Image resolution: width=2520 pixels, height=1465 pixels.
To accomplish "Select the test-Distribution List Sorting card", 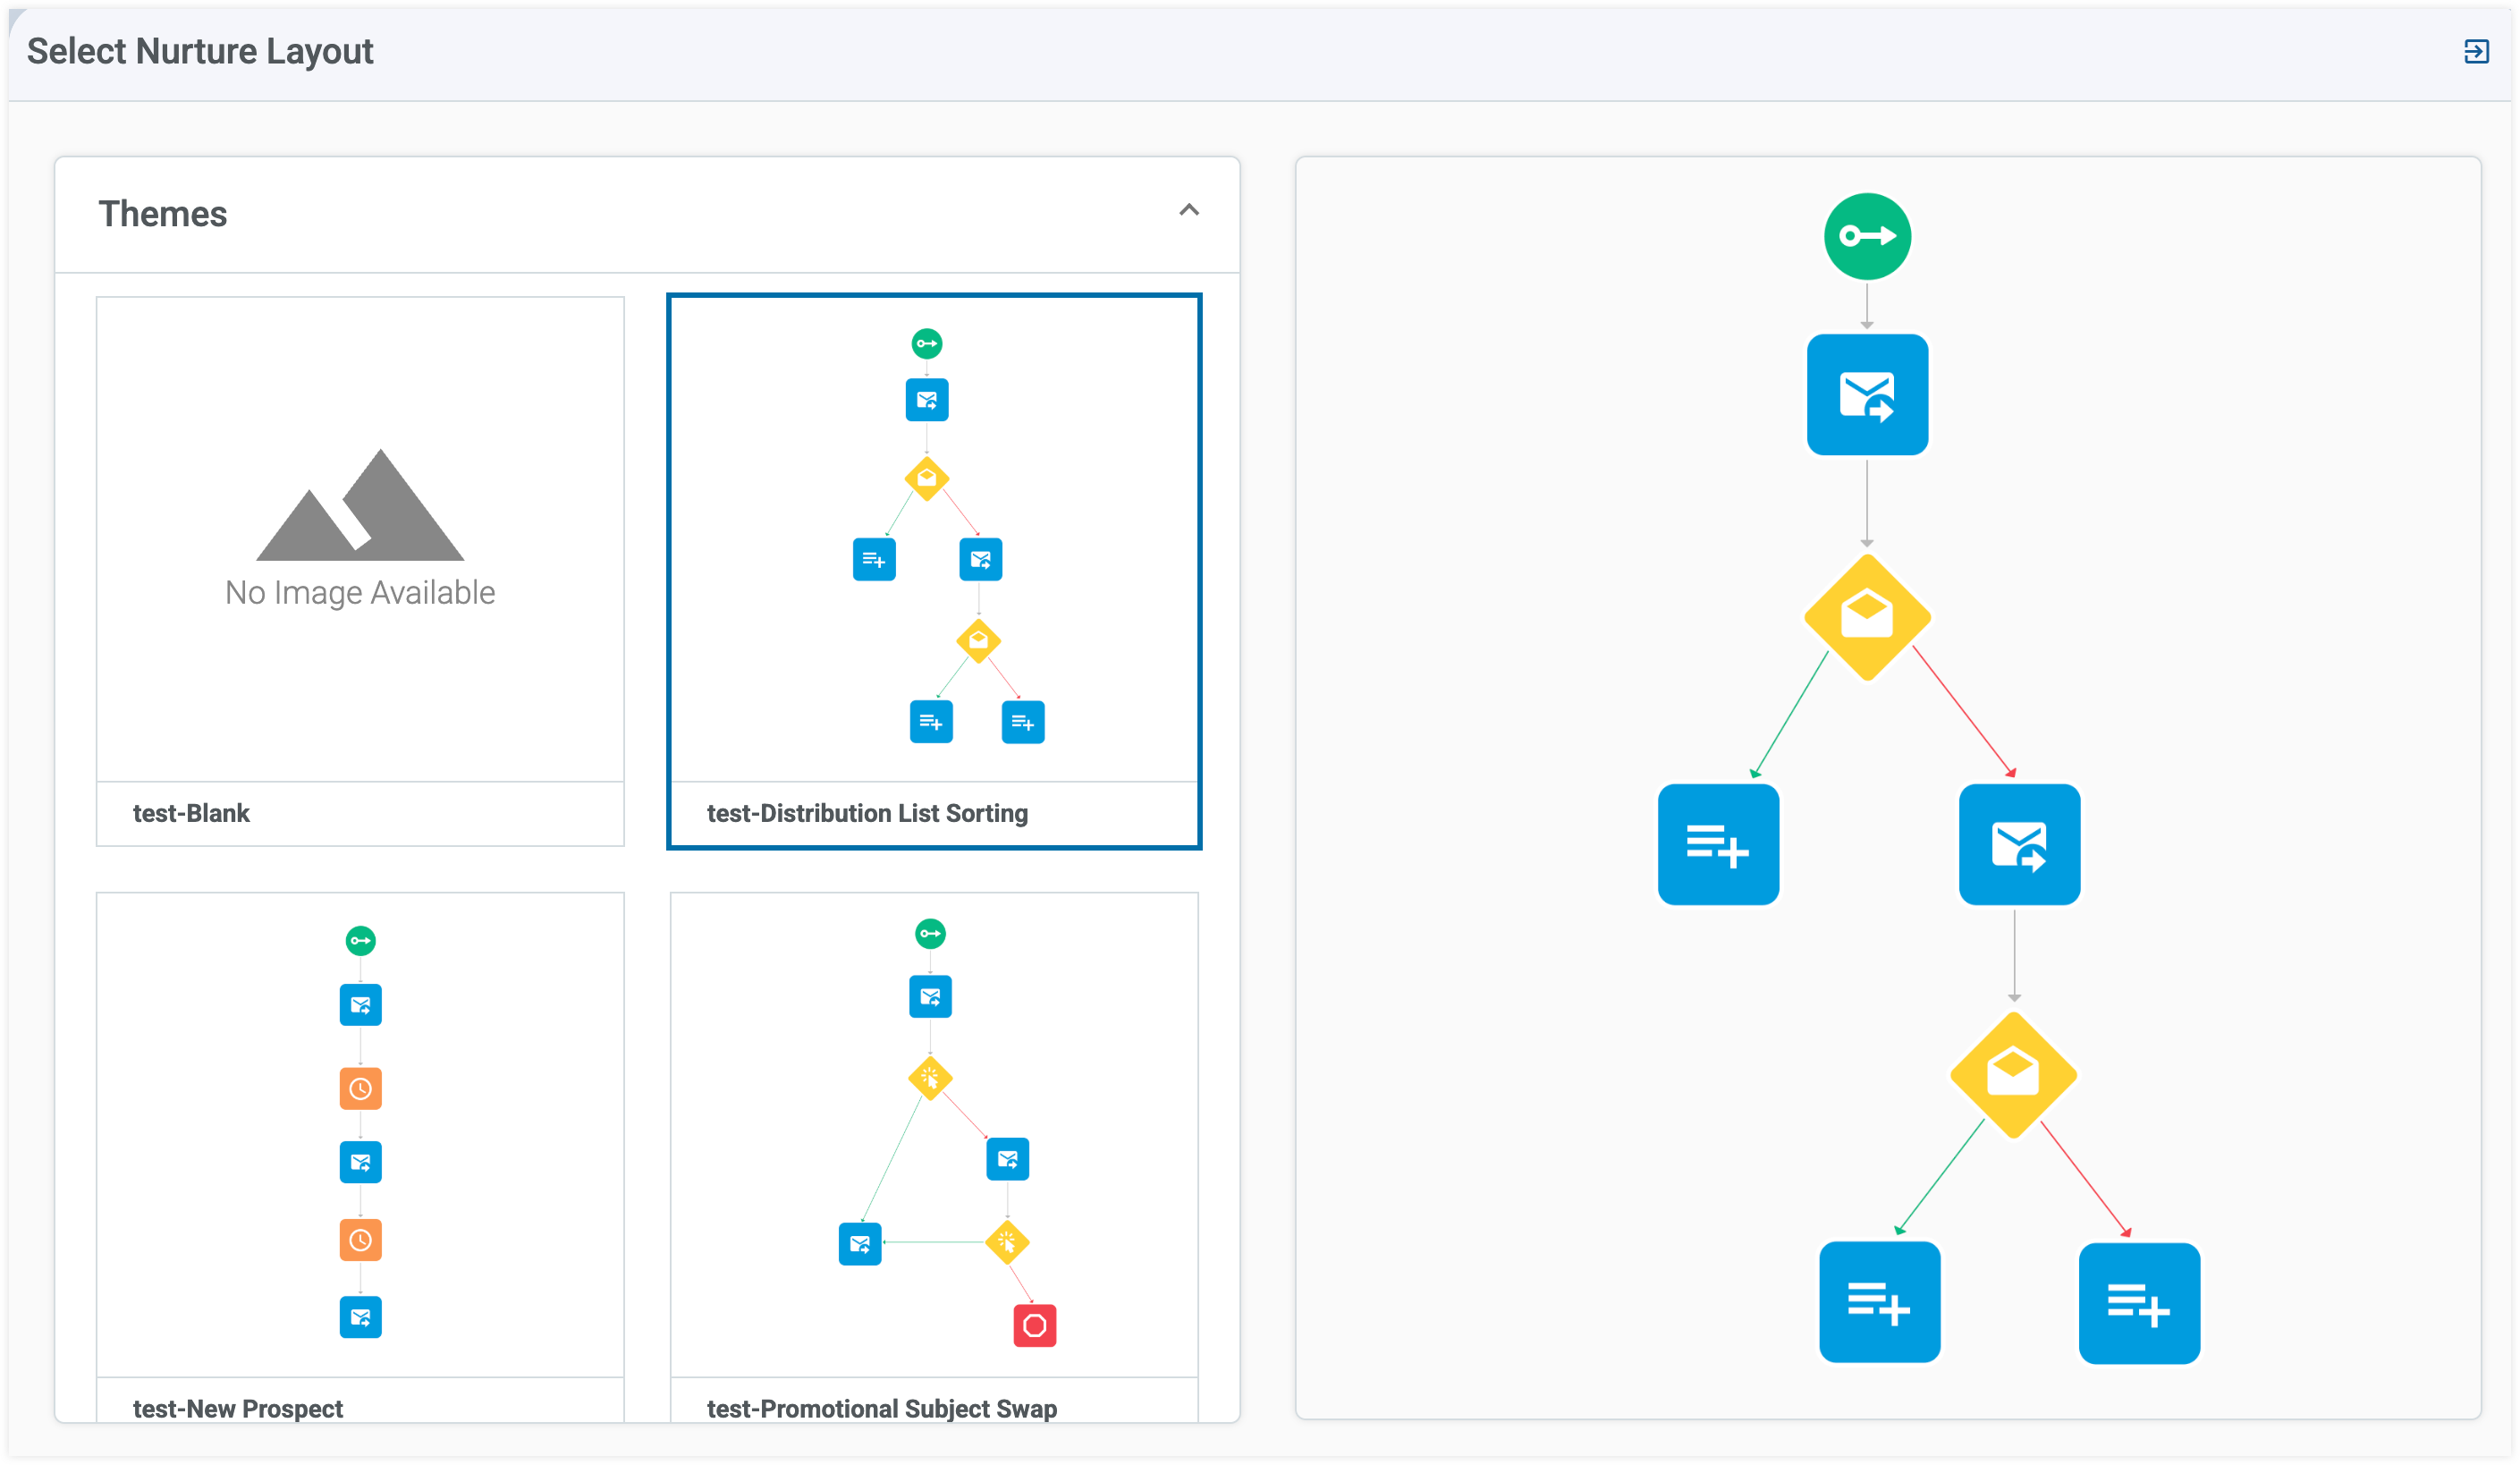I will pyautogui.click(x=934, y=571).
